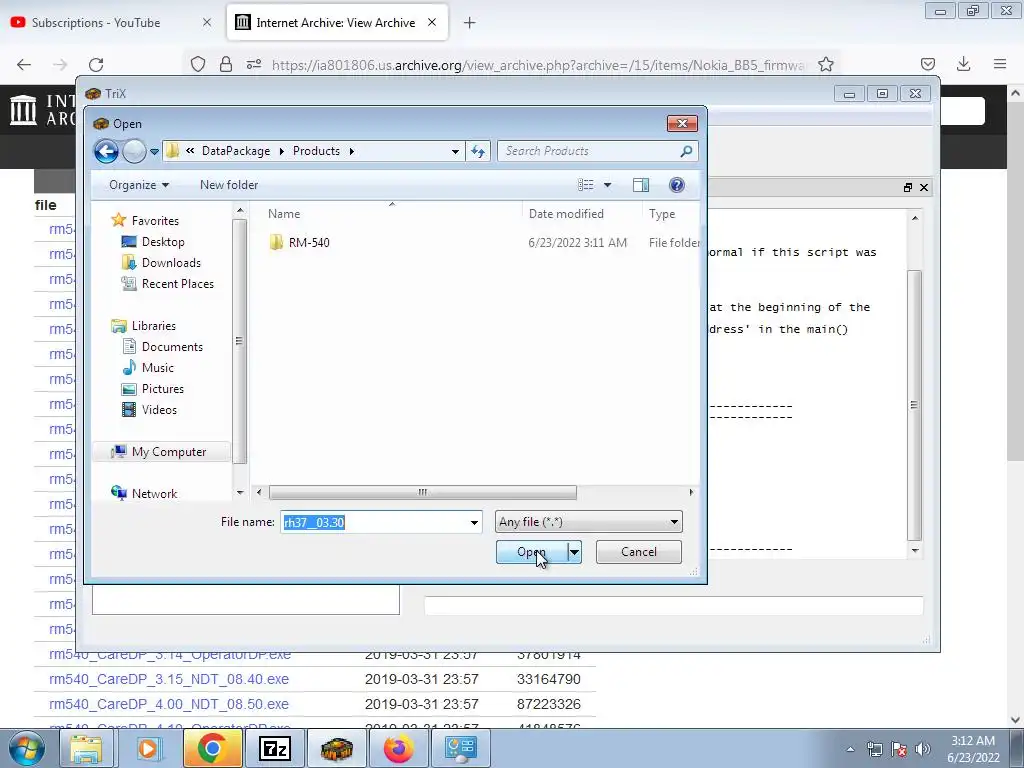Open rm540_CareDP_3.15_NDT_08.40.exe link
The width and height of the screenshot is (1024, 768).
pos(168,679)
